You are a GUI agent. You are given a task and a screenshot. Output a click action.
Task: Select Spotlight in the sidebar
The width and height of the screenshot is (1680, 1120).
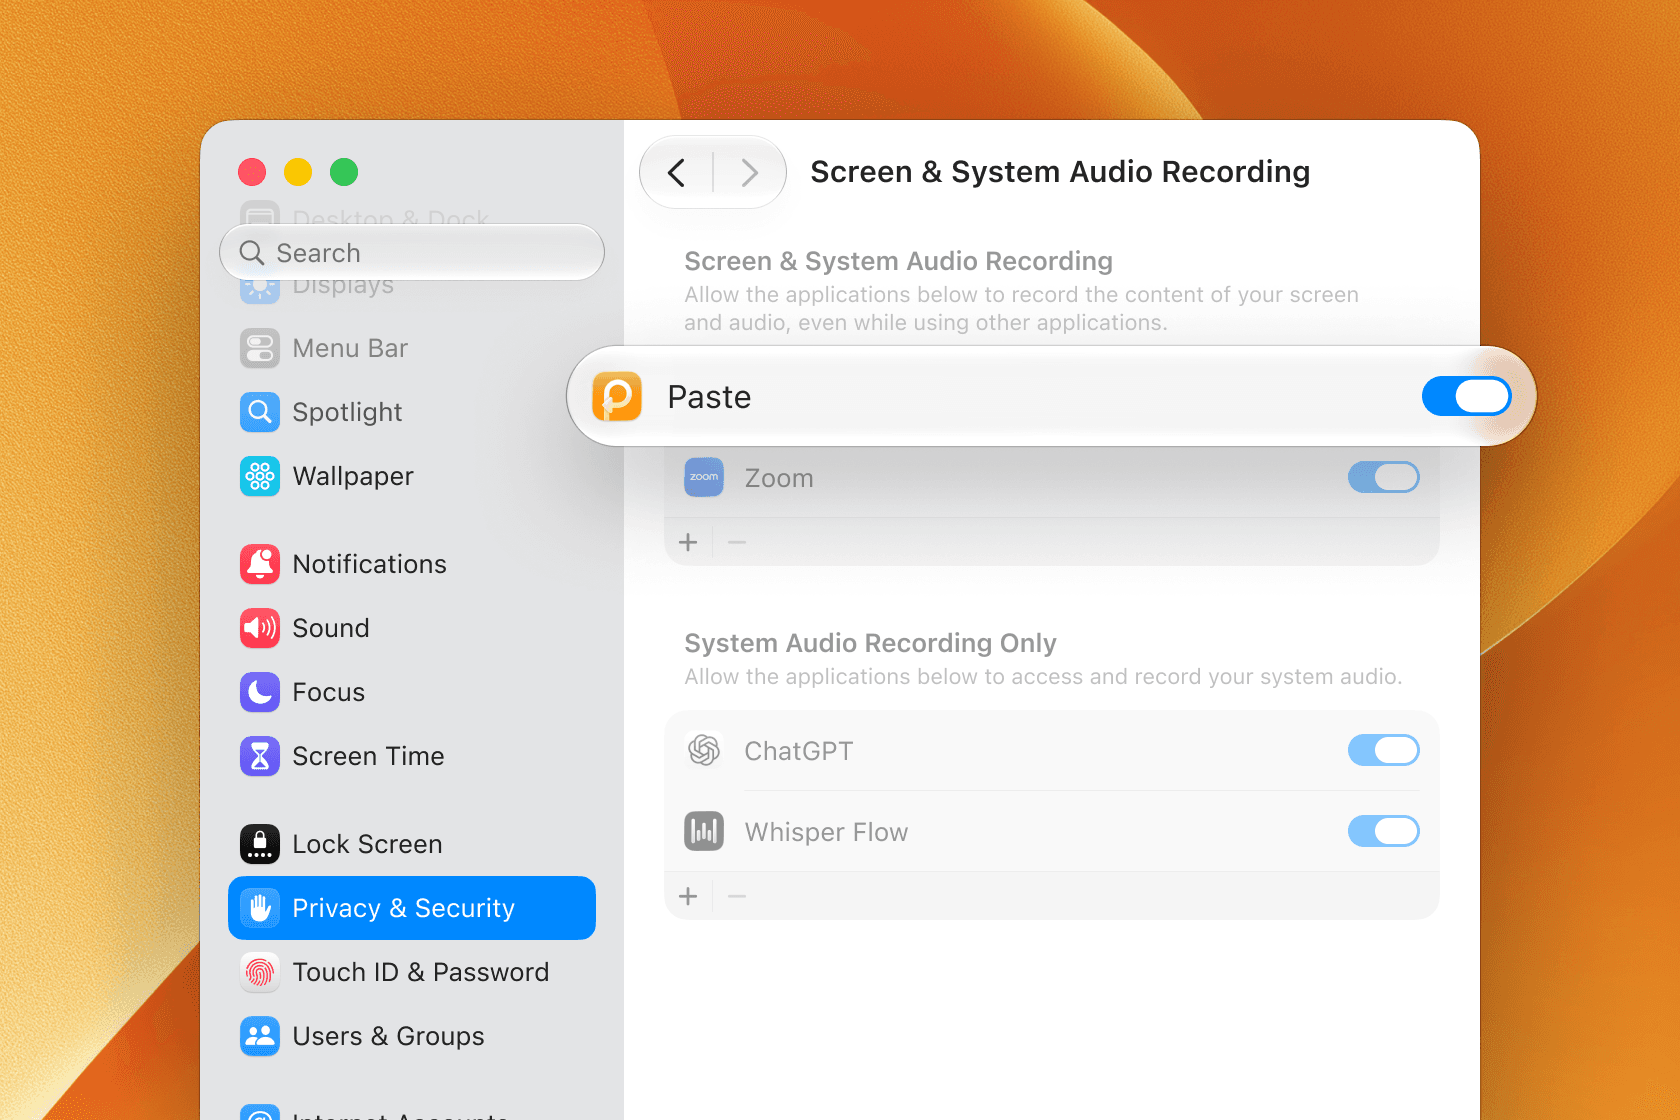click(412, 412)
